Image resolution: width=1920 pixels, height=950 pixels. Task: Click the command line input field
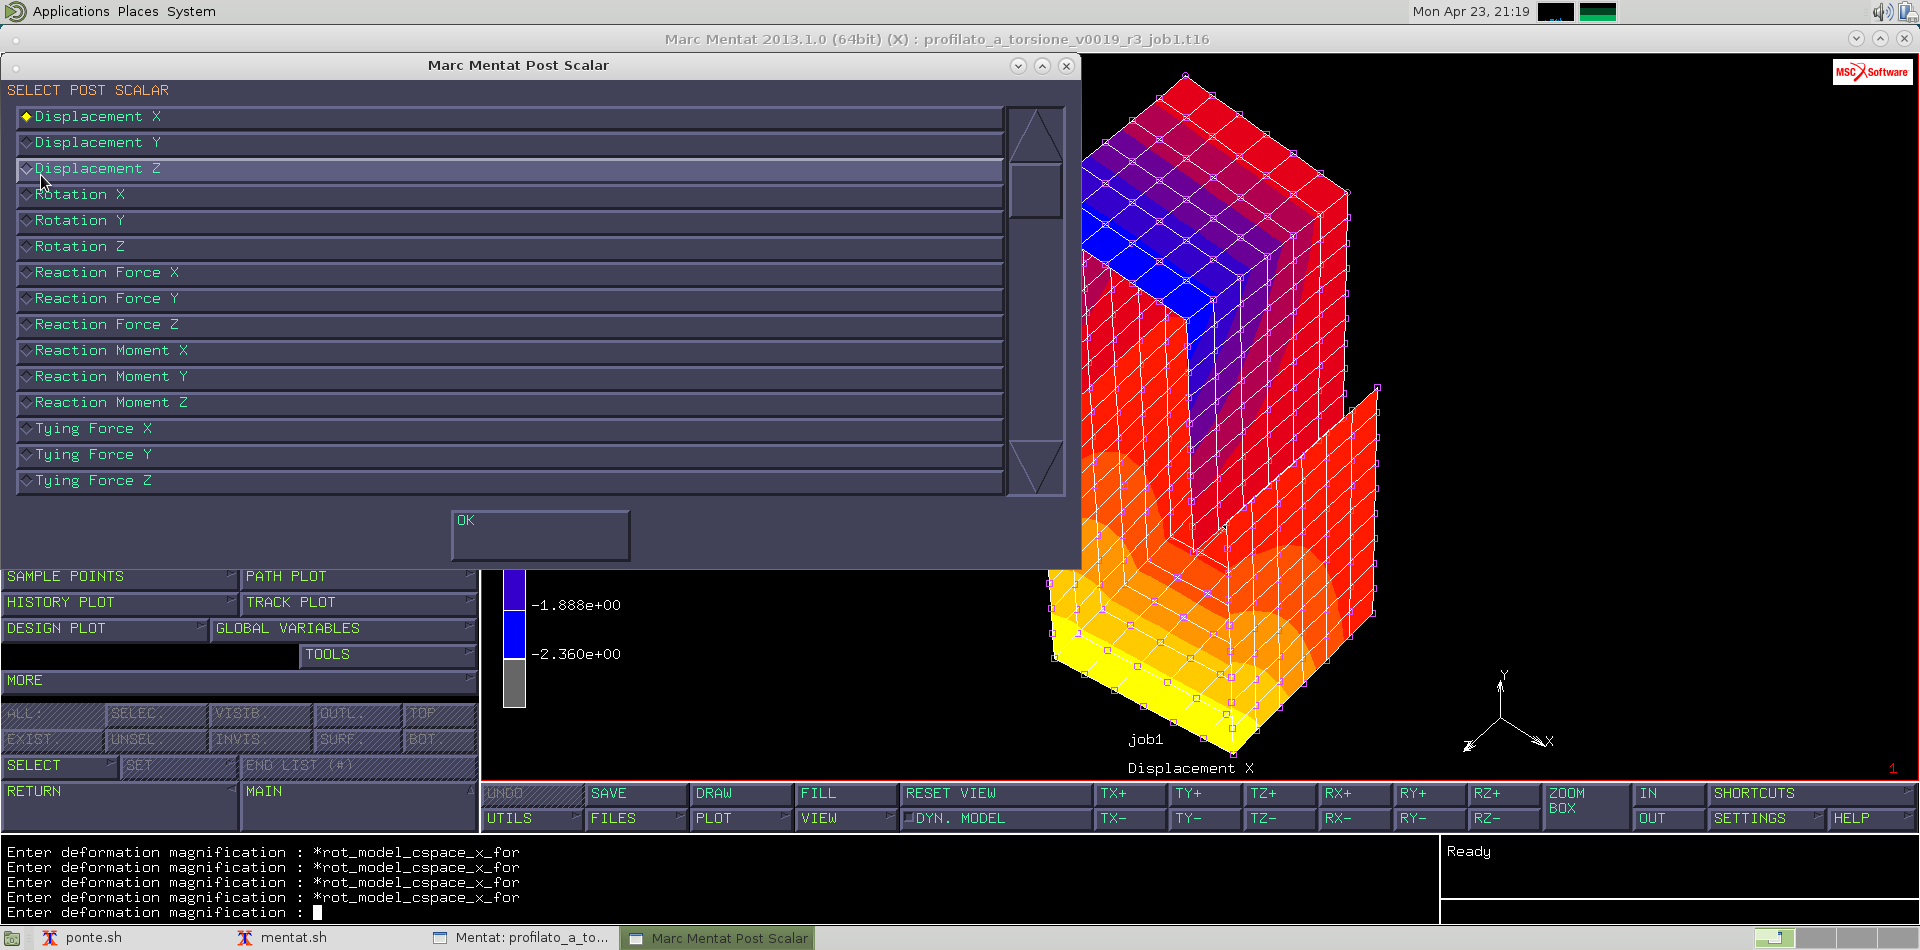[x=720, y=913]
